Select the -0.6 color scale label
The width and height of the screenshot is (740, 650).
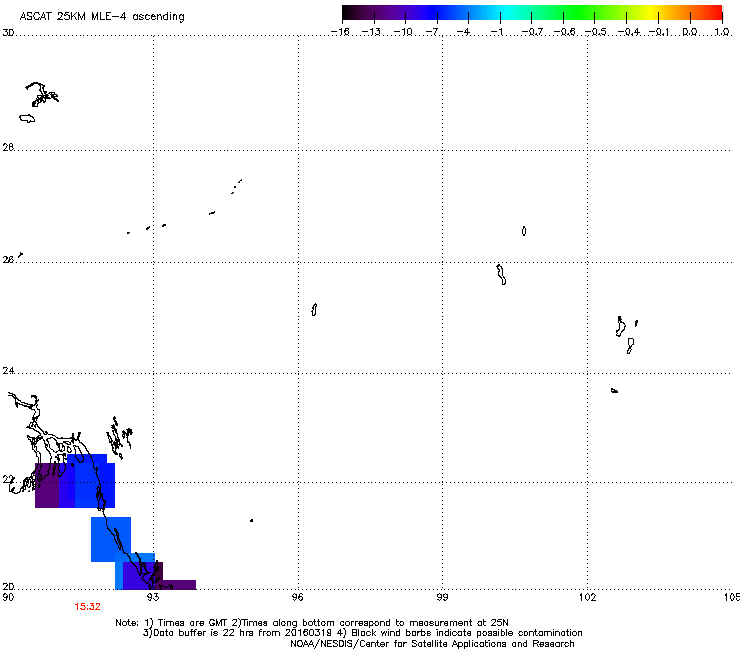tap(564, 32)
